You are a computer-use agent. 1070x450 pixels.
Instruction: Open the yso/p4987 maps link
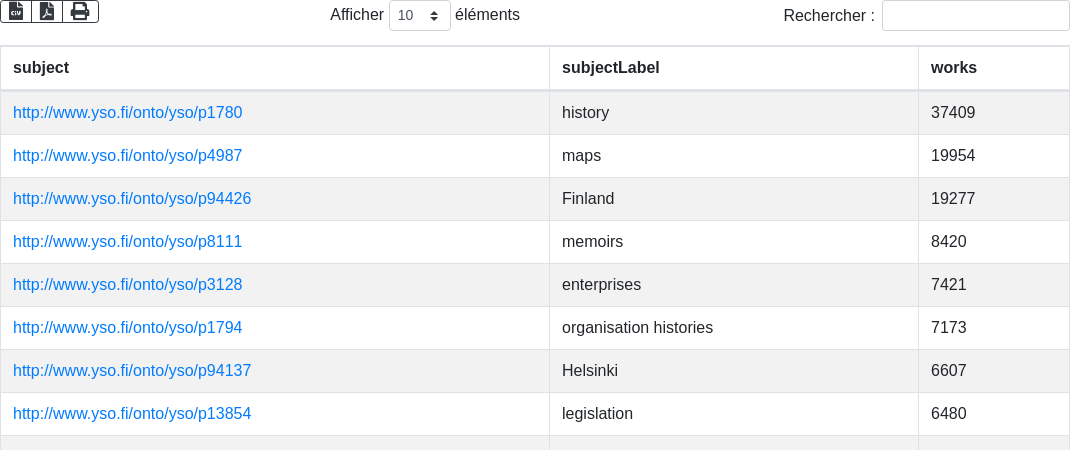click(128, 155)
